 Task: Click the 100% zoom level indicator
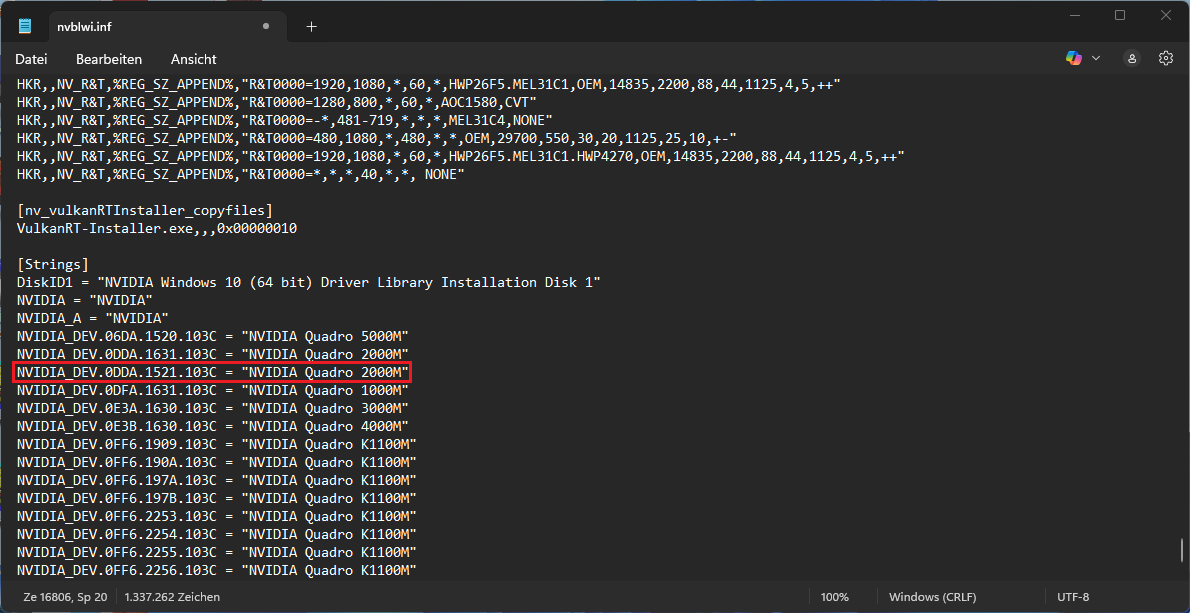click(835, 596)
